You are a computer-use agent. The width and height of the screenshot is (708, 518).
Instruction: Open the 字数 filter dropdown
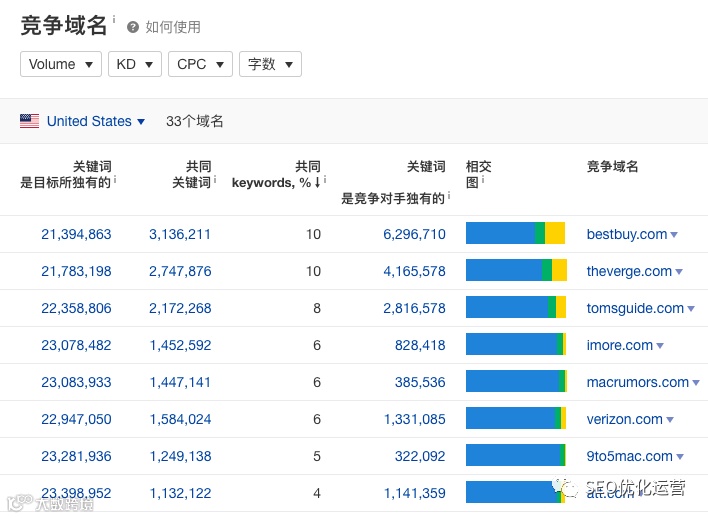(x=270, y=64)
